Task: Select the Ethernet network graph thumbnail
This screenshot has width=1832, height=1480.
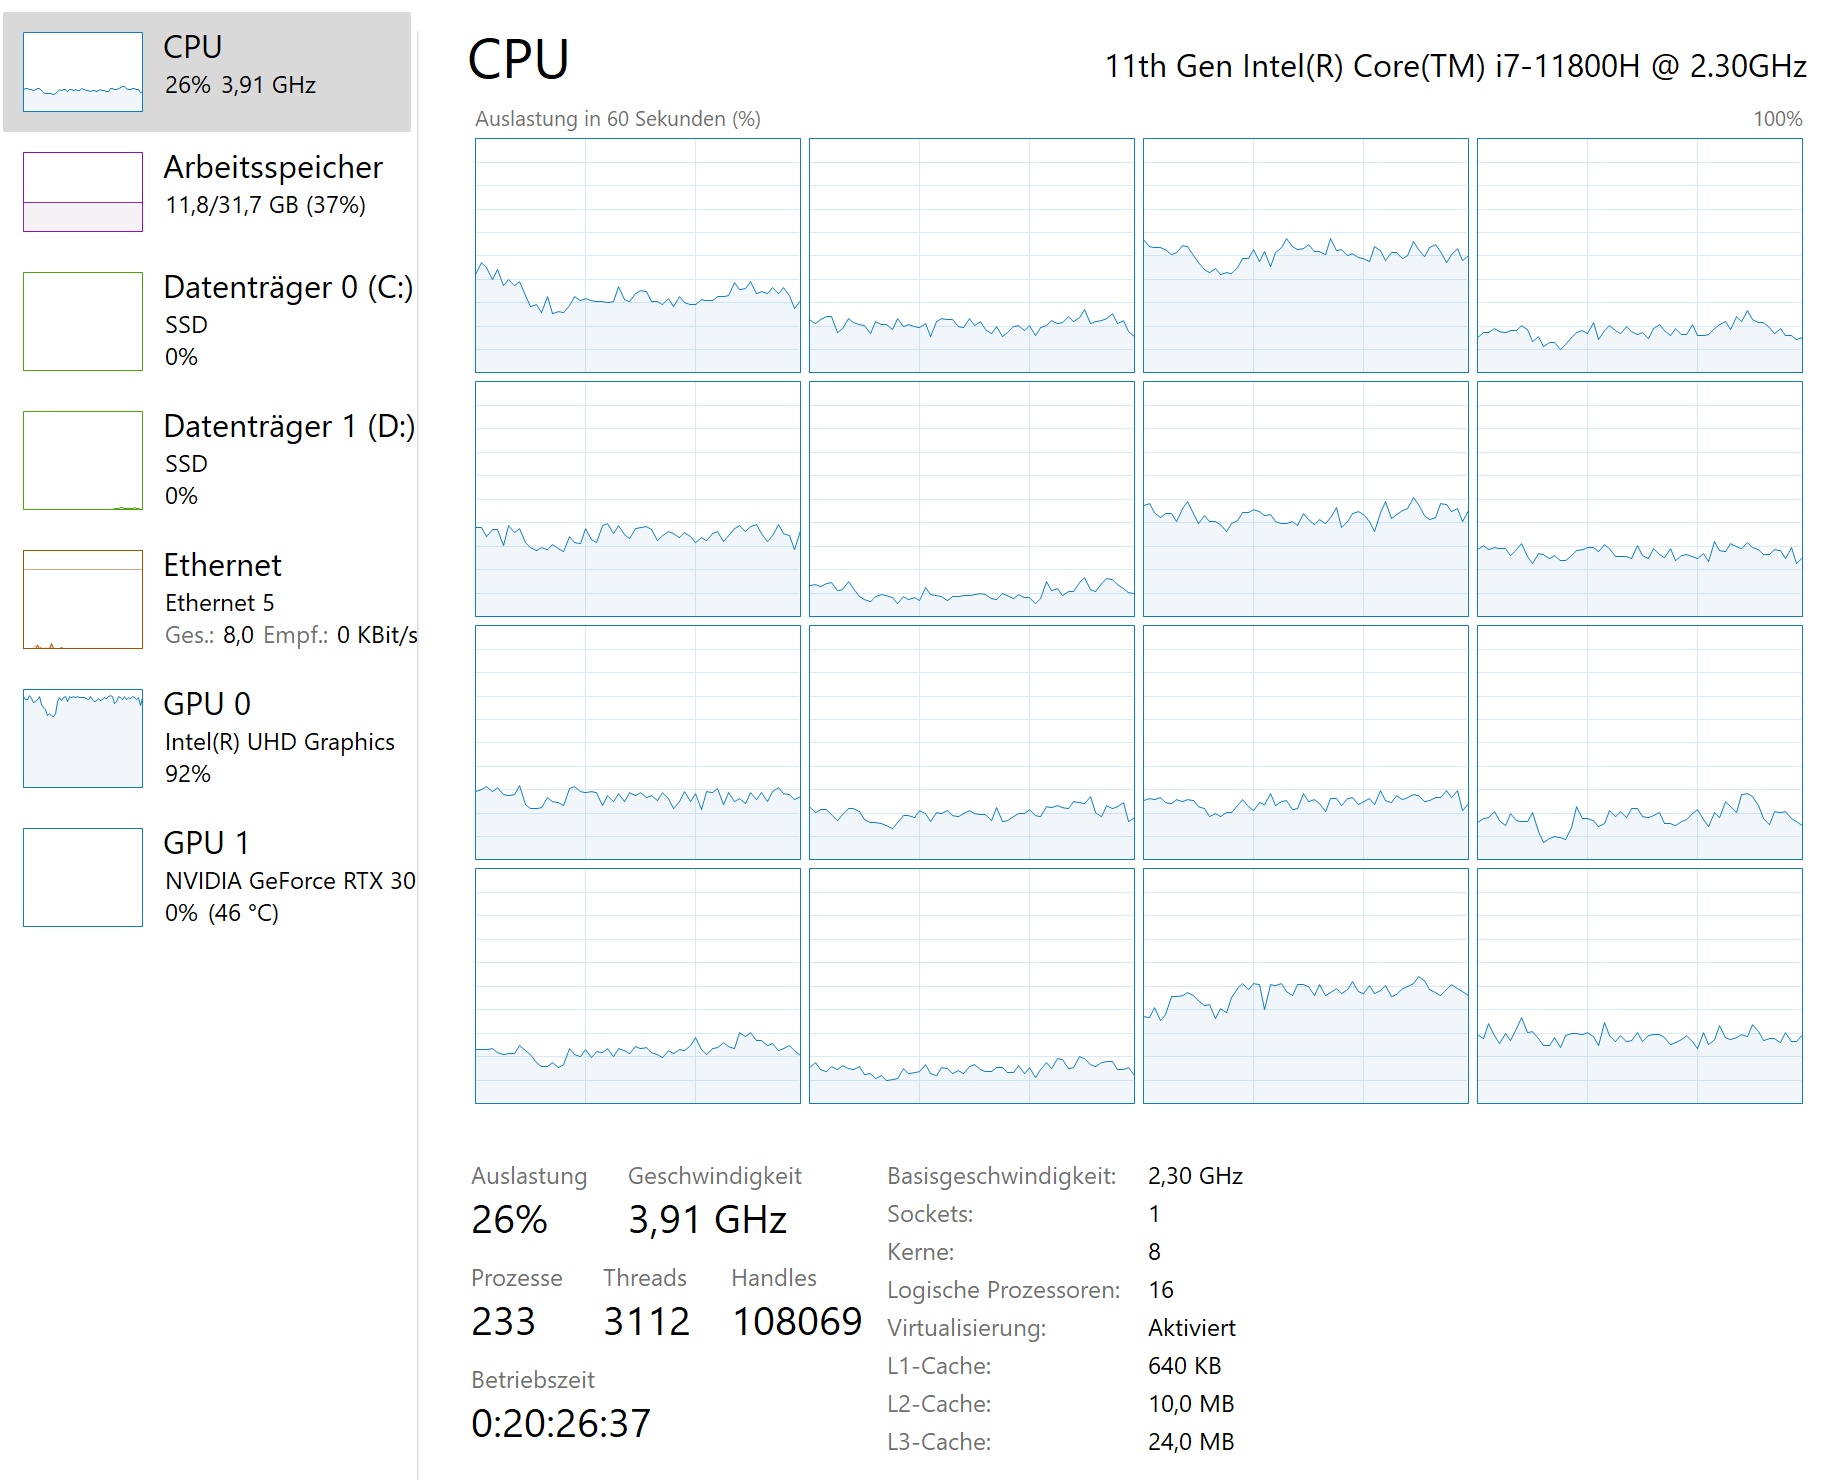Action: tap(83, 599)
